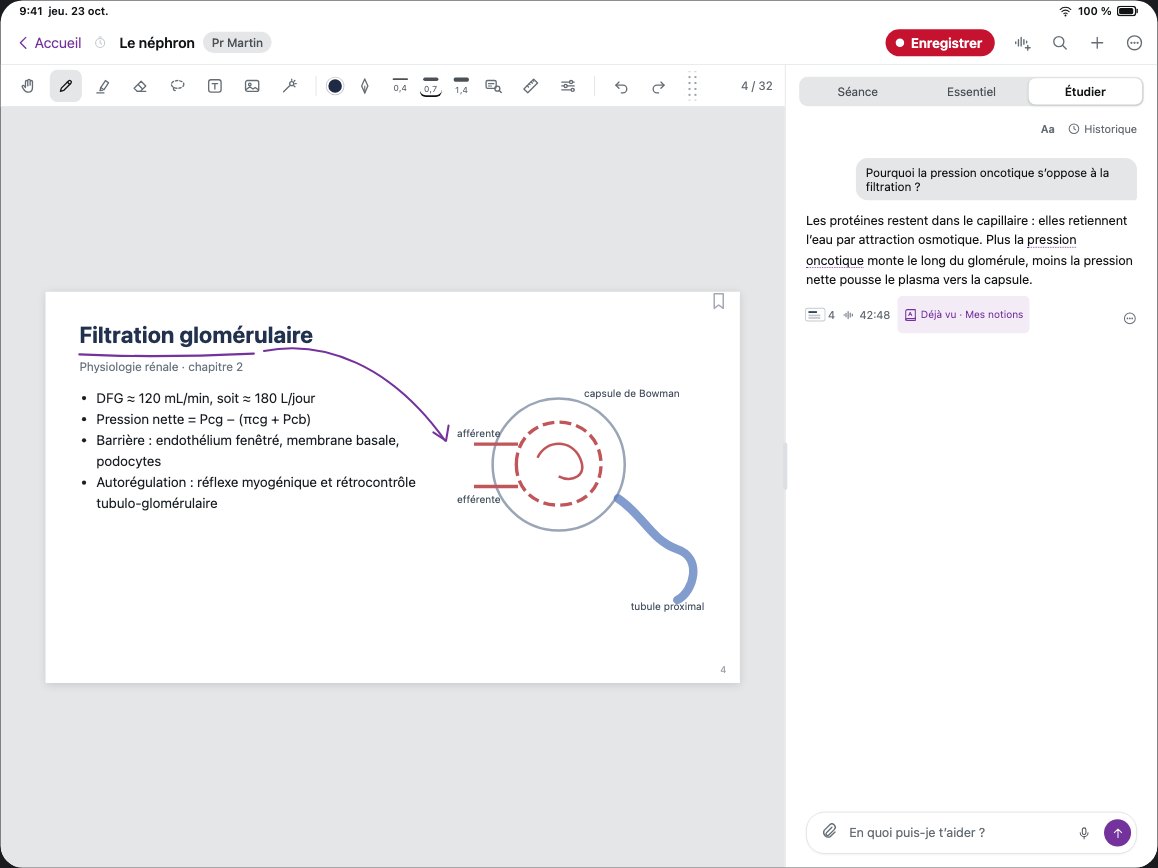Select the highlighter tool
1158x868 pixels.
[x=103, y=86]
